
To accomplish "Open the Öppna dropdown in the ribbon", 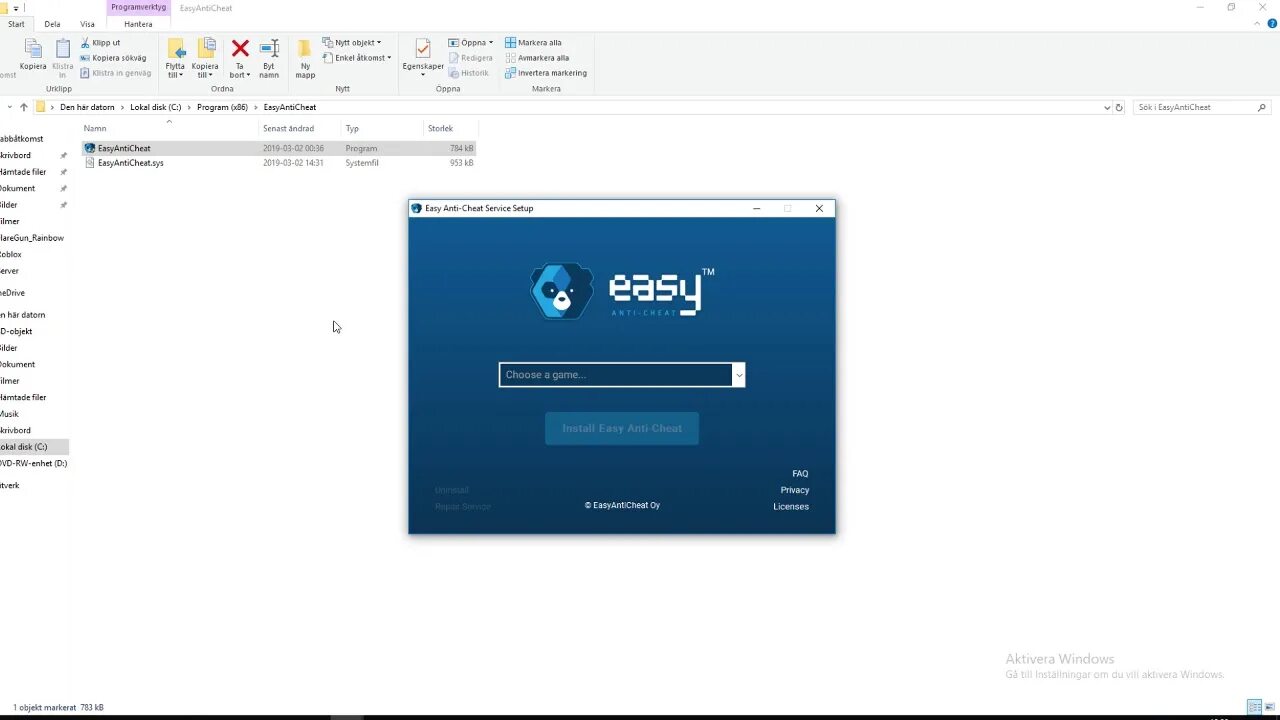I will coord(470,43).
